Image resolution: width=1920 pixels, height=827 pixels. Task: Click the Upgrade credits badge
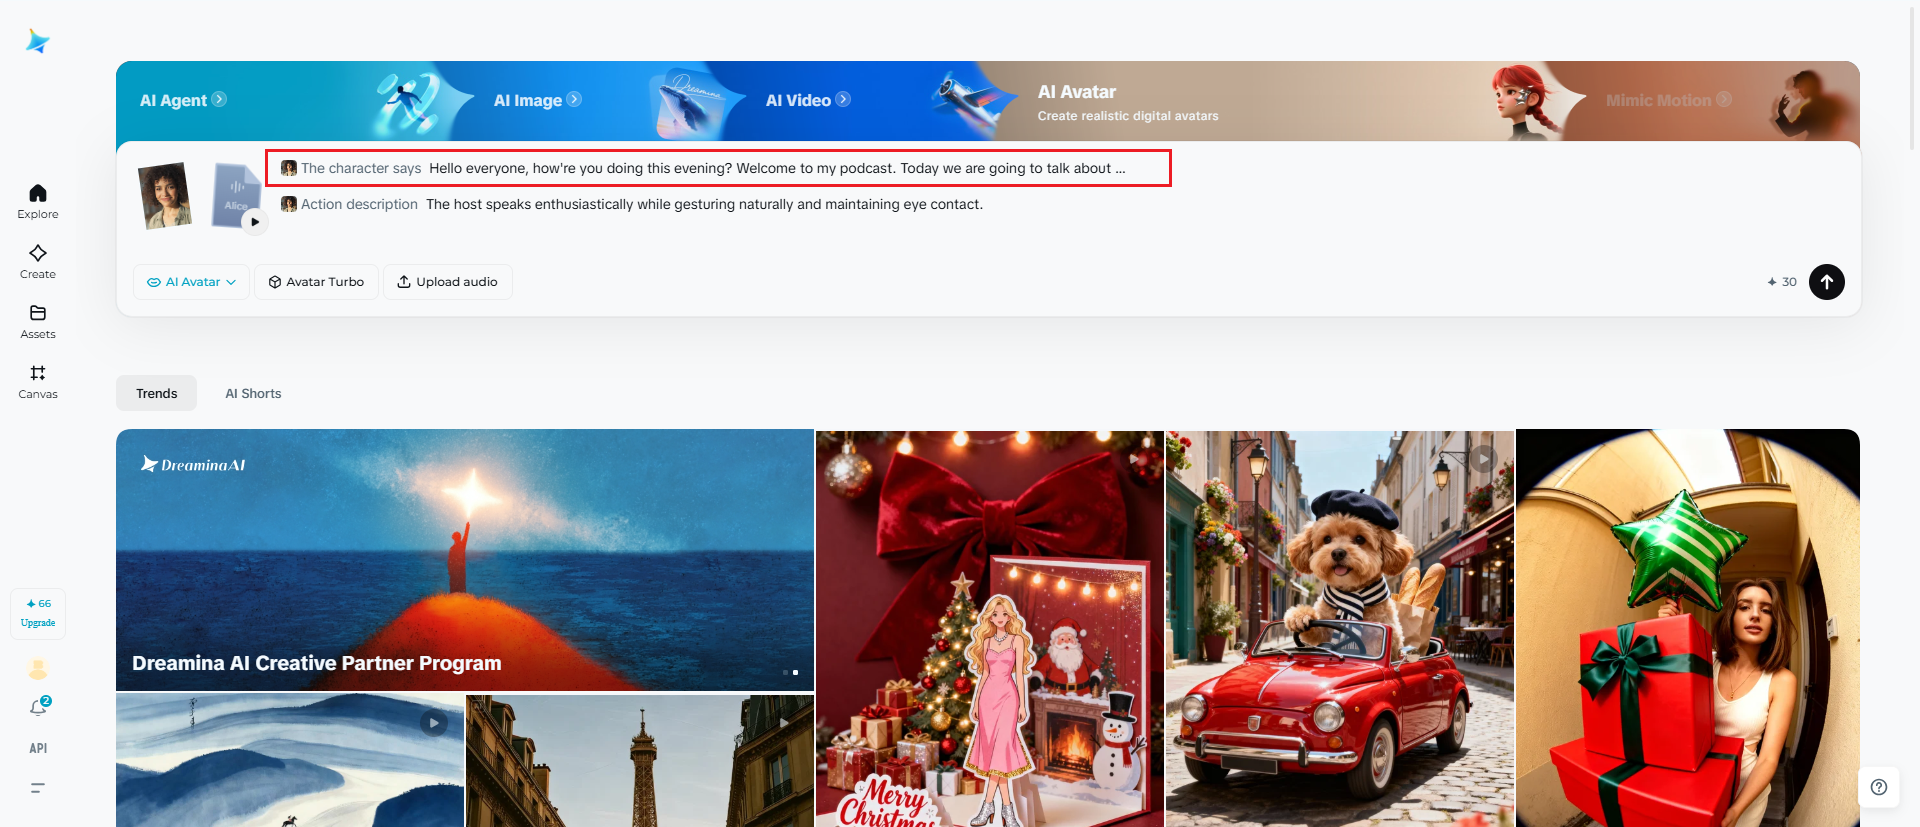click(x=38, y=613)
